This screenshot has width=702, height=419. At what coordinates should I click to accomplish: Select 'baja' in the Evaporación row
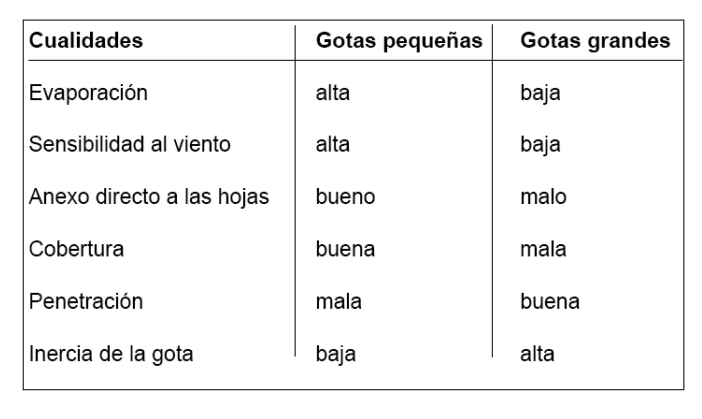[x=540, y=94]
